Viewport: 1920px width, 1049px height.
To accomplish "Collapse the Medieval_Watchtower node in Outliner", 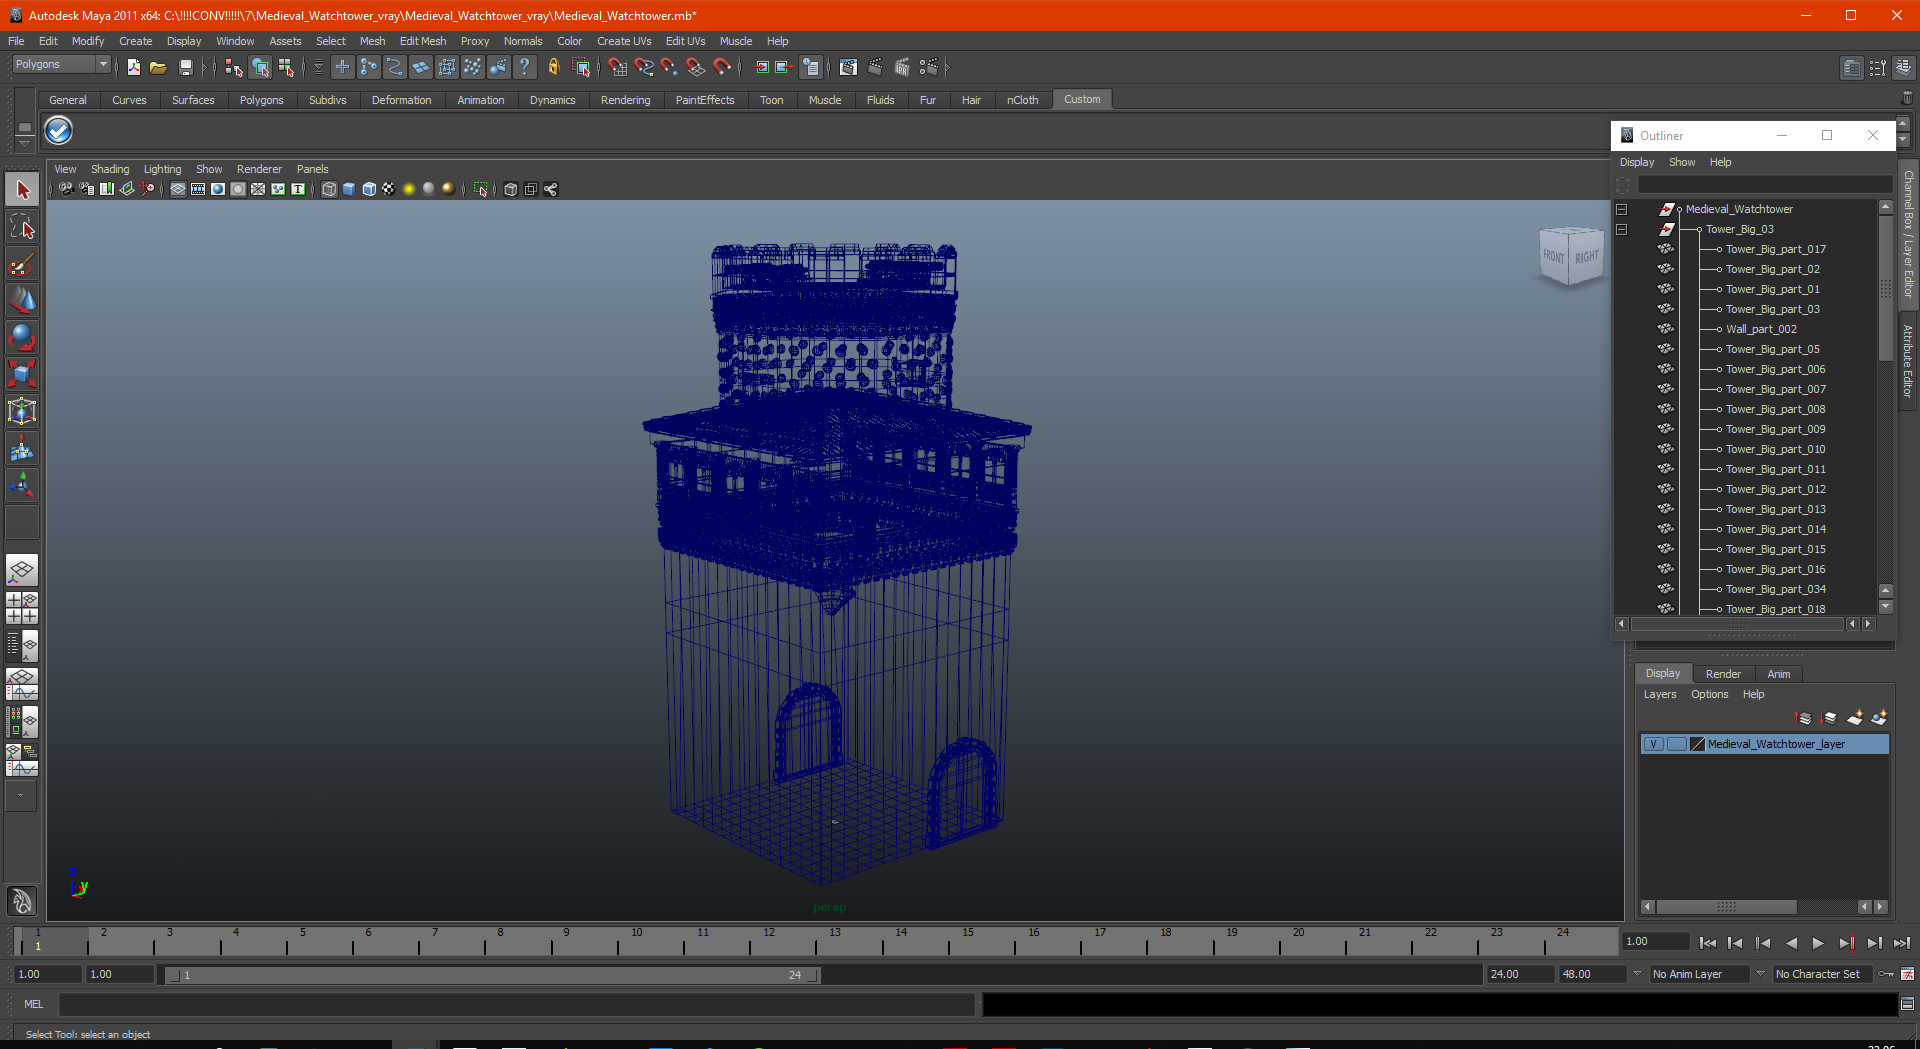I will point(1622,210).
